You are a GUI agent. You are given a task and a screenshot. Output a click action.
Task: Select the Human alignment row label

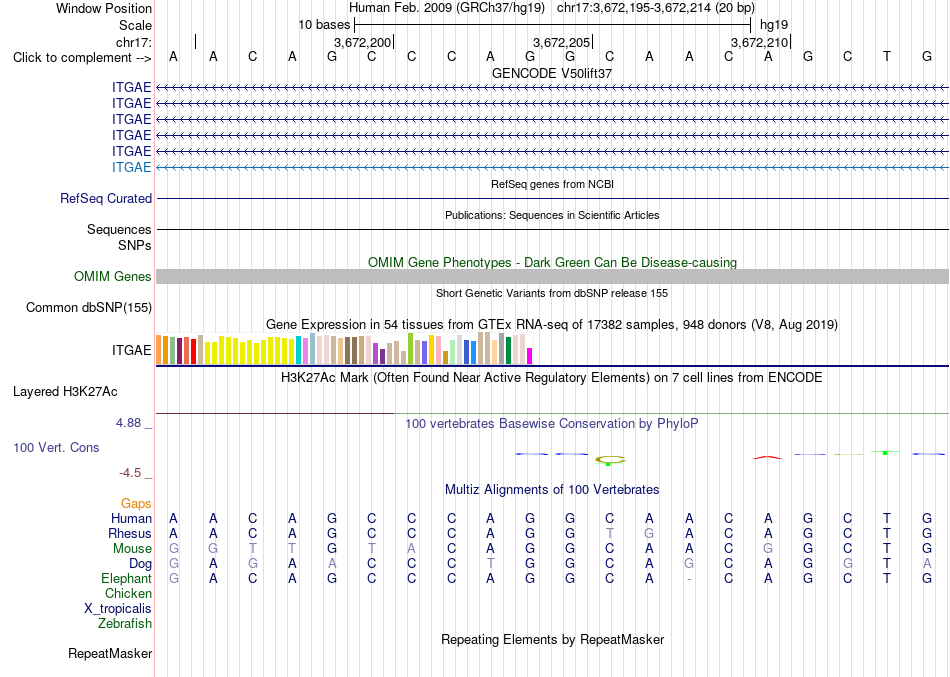coord(131,519)
